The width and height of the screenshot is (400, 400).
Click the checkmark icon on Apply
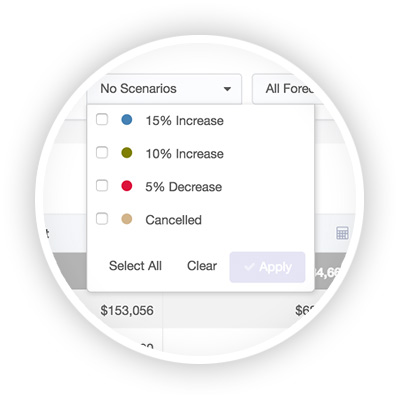click(x=249, y=267)
